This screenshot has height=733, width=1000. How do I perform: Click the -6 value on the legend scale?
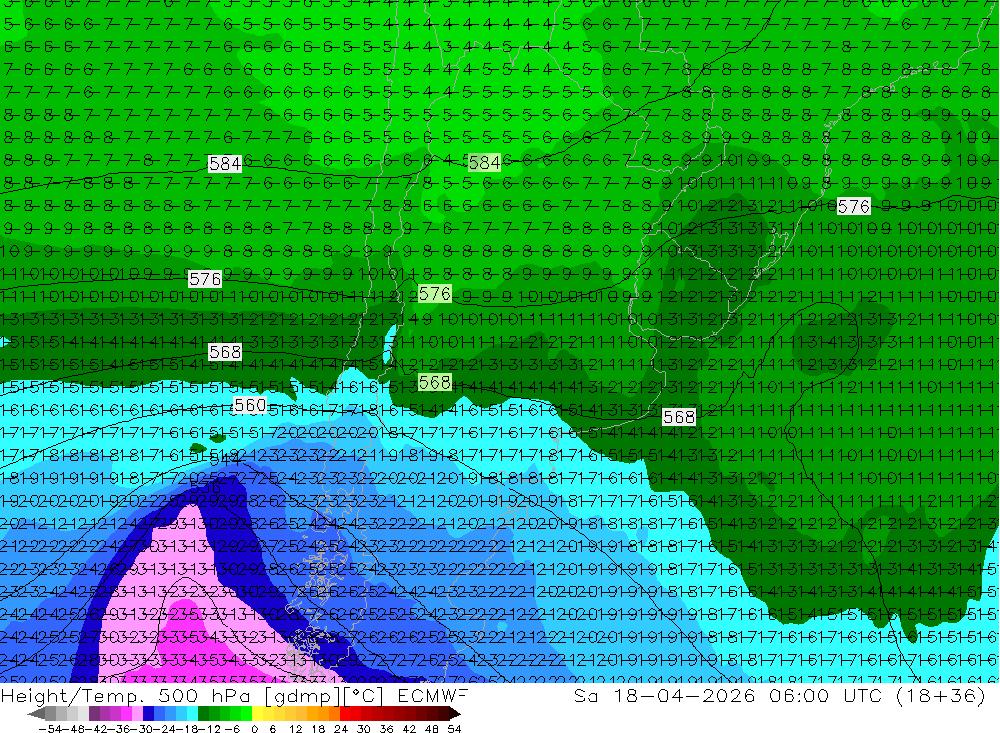click(x=232, y=729)
